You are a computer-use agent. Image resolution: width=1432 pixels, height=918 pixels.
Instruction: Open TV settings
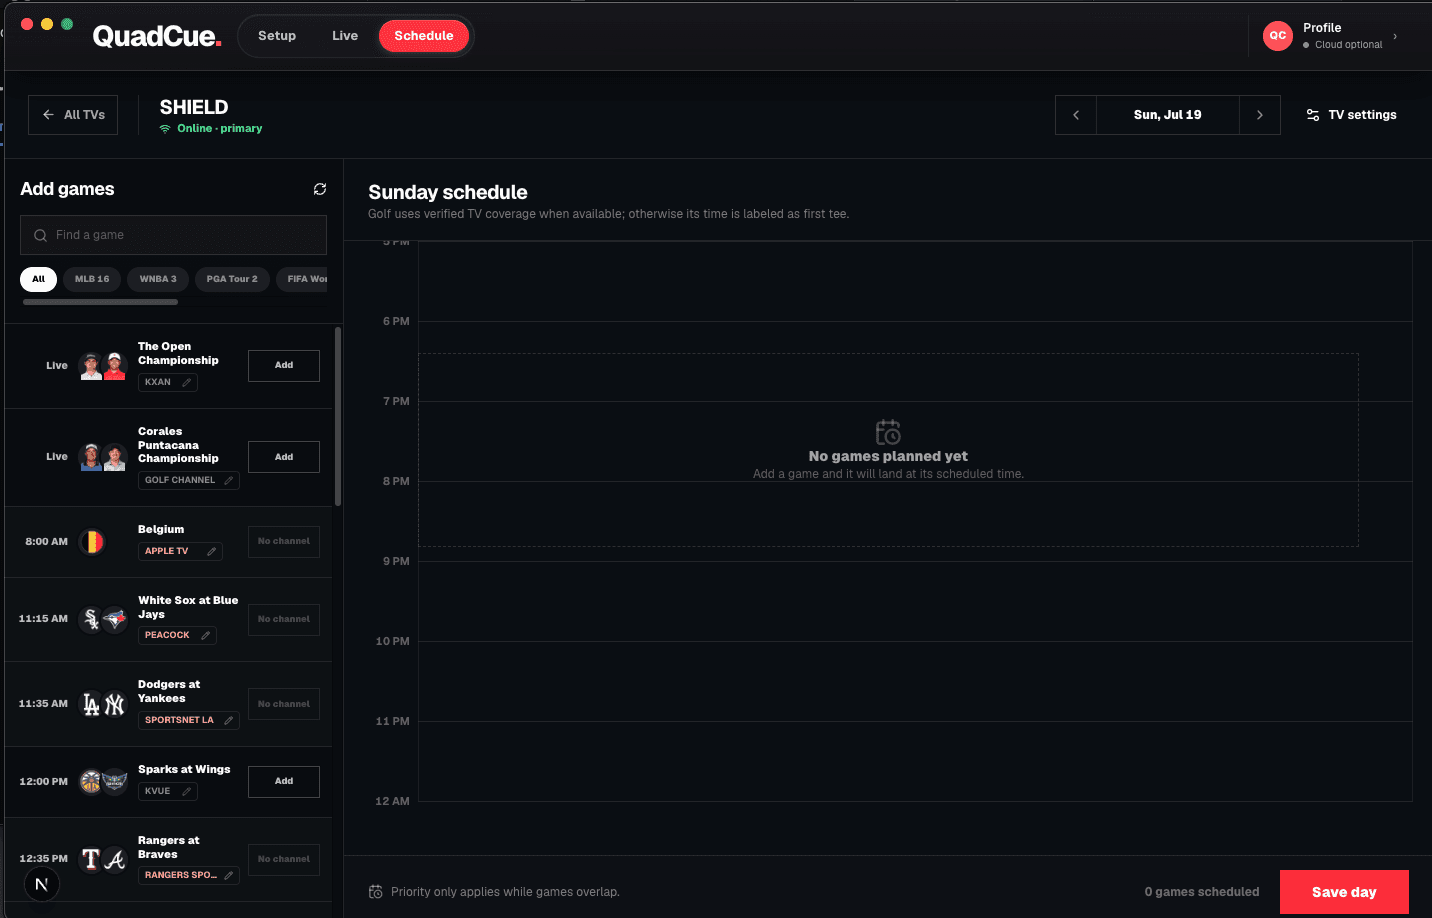point(1352,115)
